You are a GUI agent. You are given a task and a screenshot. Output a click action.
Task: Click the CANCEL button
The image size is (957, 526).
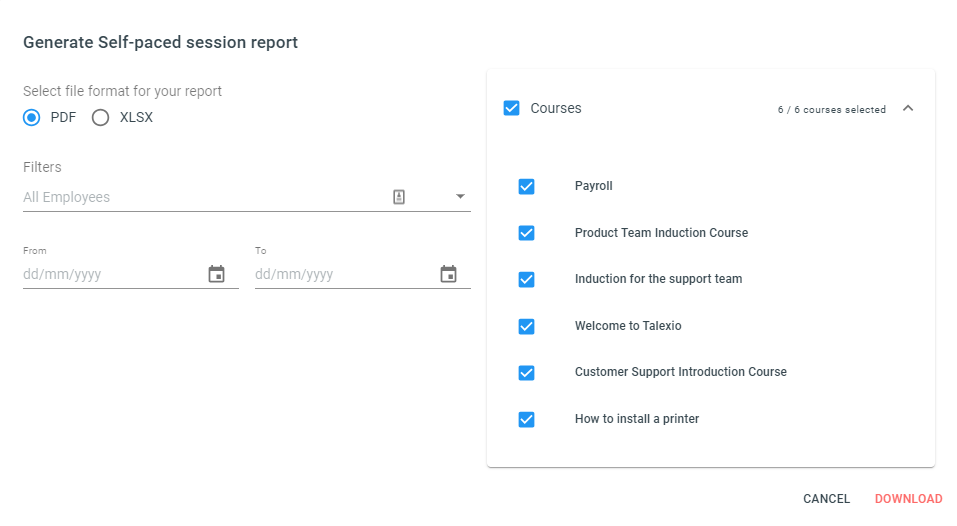pos(826,499)
